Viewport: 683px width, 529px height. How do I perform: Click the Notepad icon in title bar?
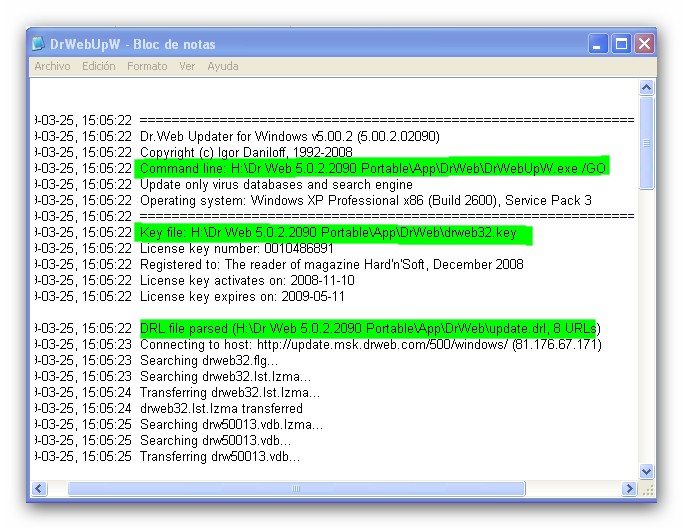point(38,44)
